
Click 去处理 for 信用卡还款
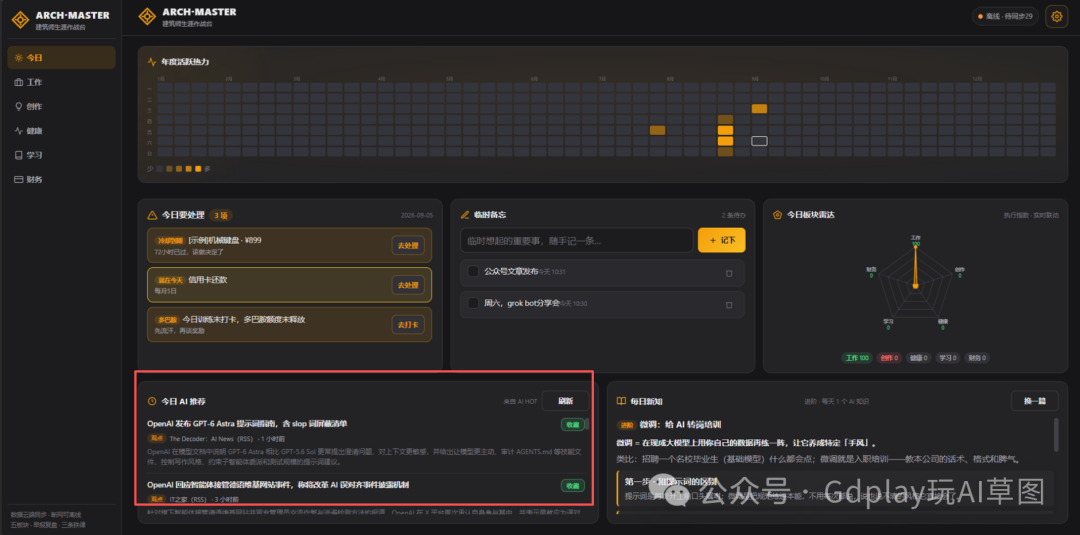pyautogui.click(x=408, y=285)
